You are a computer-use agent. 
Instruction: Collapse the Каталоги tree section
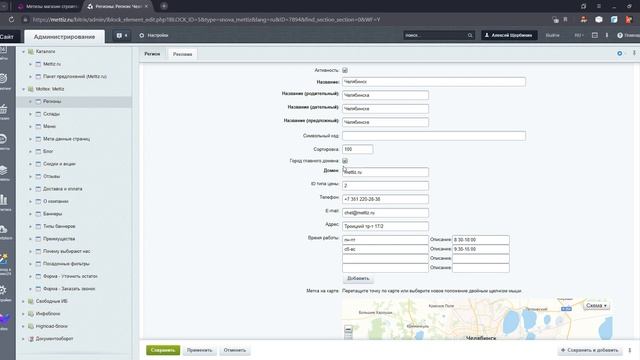(x=23, y=51)
